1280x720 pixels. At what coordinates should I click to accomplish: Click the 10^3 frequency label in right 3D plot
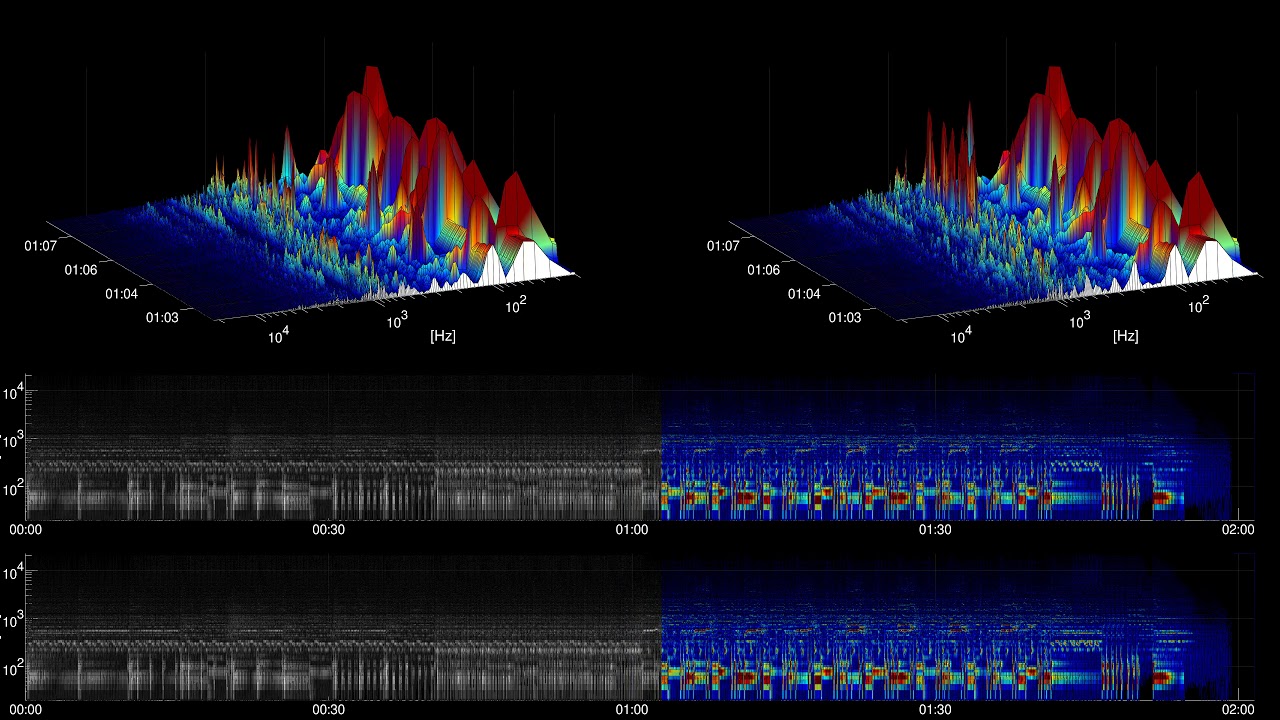(1080, 319)
